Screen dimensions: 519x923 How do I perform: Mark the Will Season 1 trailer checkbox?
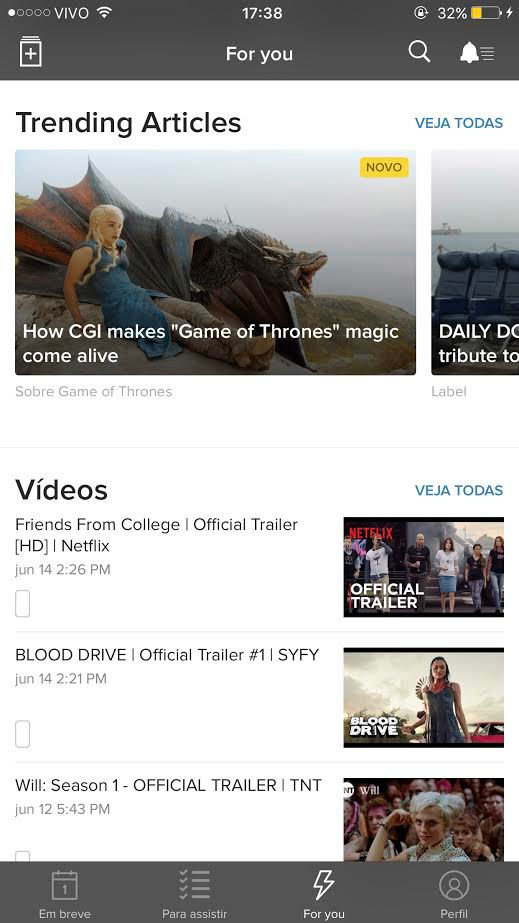click(22, 856)
